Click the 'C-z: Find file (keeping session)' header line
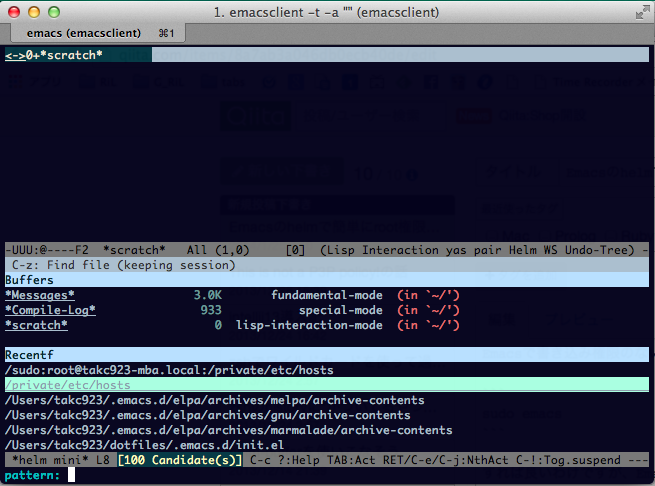This screenshot has width=655, height=486. tap(327, 265)
